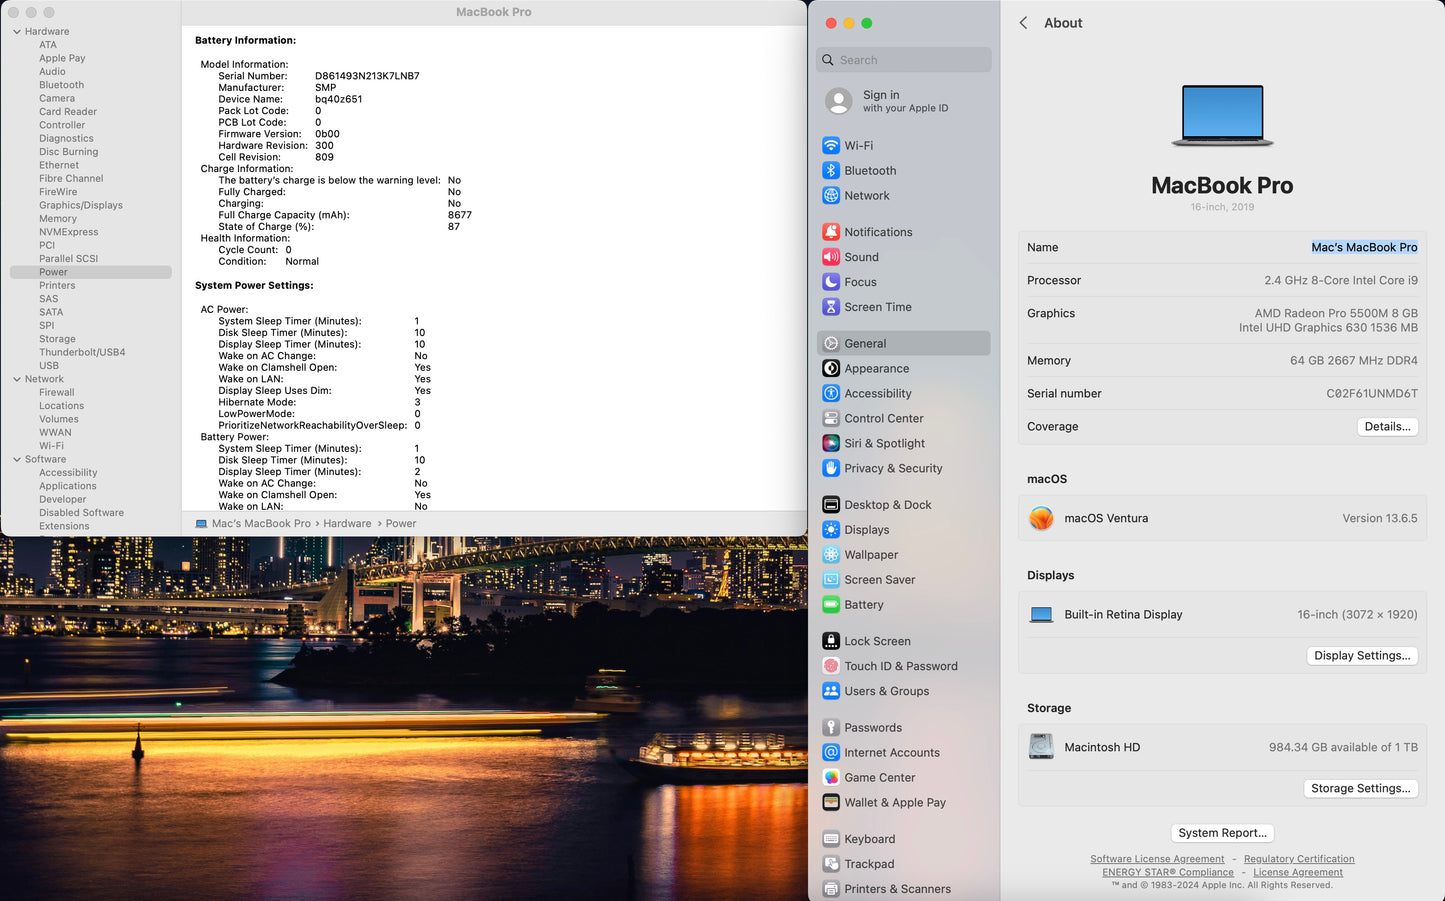Click the Wi-Fi icon in Settings sidebar

830,145
